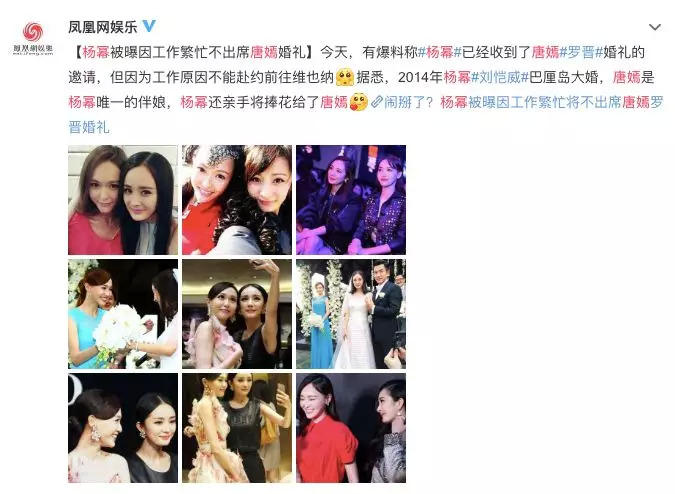Open the #刘恺威# hashtag link
Image resolution: width=675 pixels, height=494 pixels.
pos(499,77)
